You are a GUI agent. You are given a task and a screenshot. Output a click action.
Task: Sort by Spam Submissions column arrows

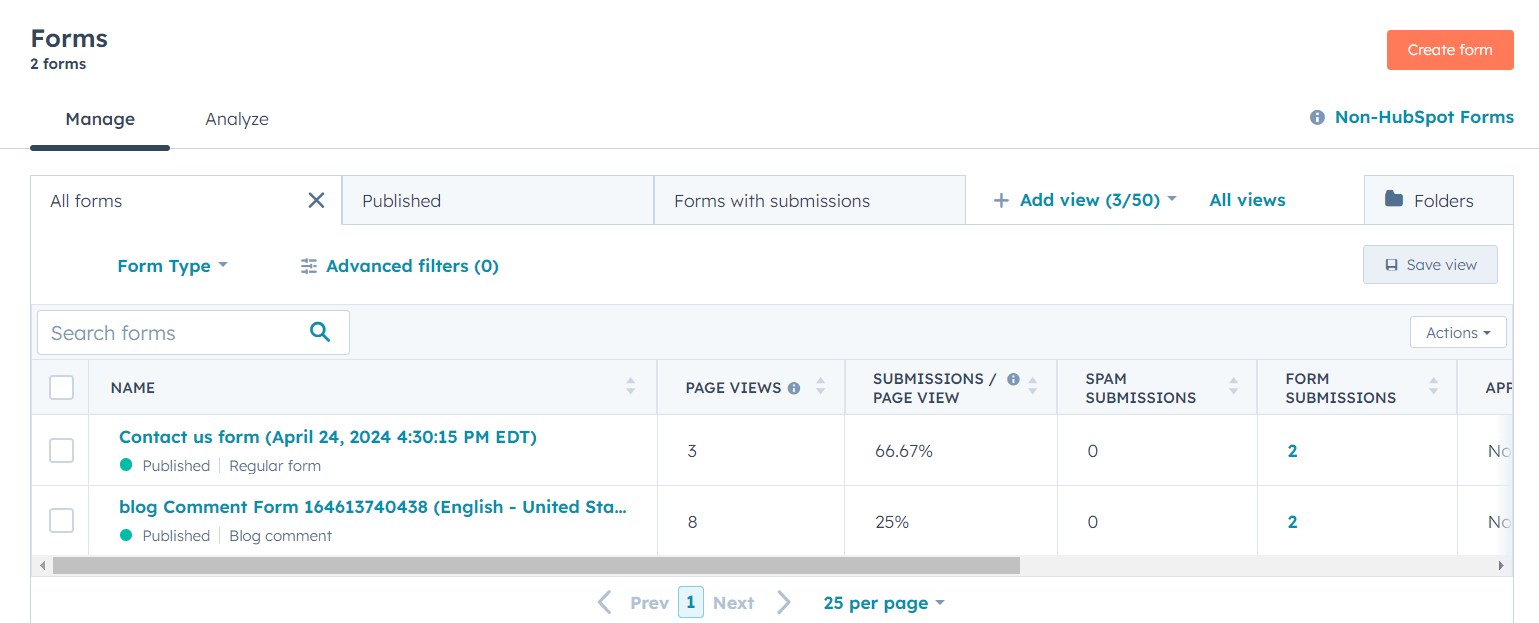[1233, 386]
